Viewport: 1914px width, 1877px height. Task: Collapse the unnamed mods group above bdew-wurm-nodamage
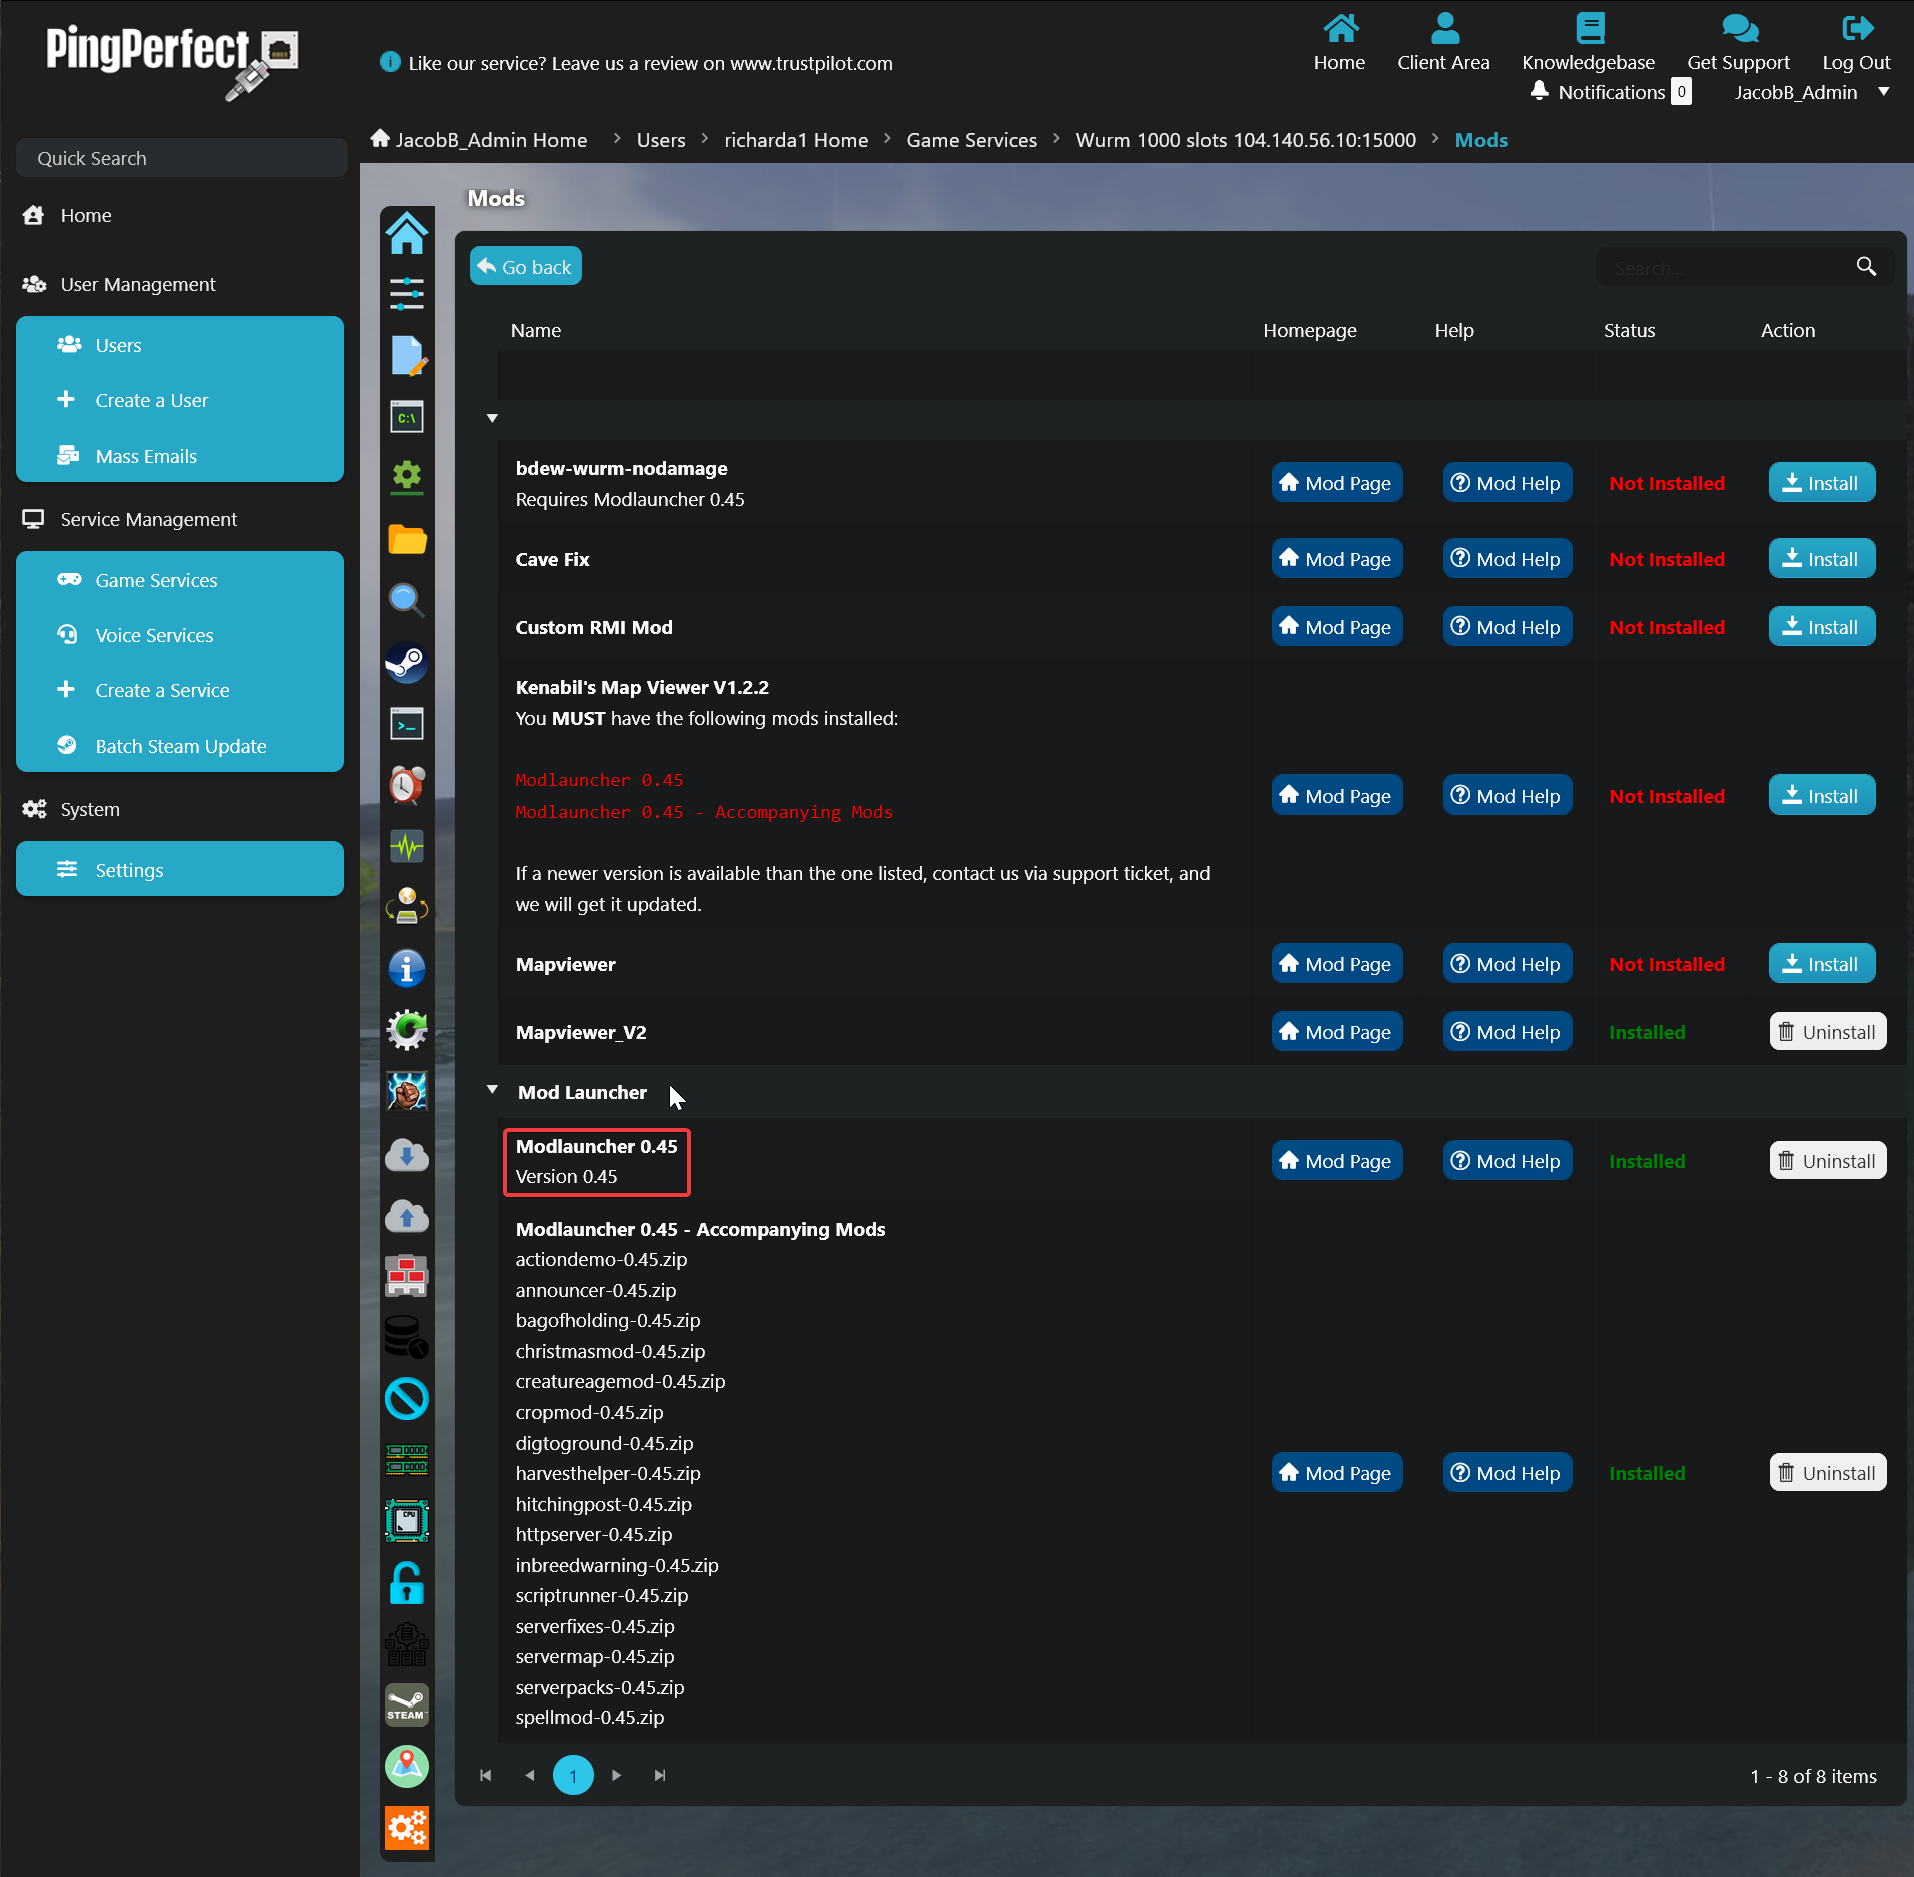point(492,418)
